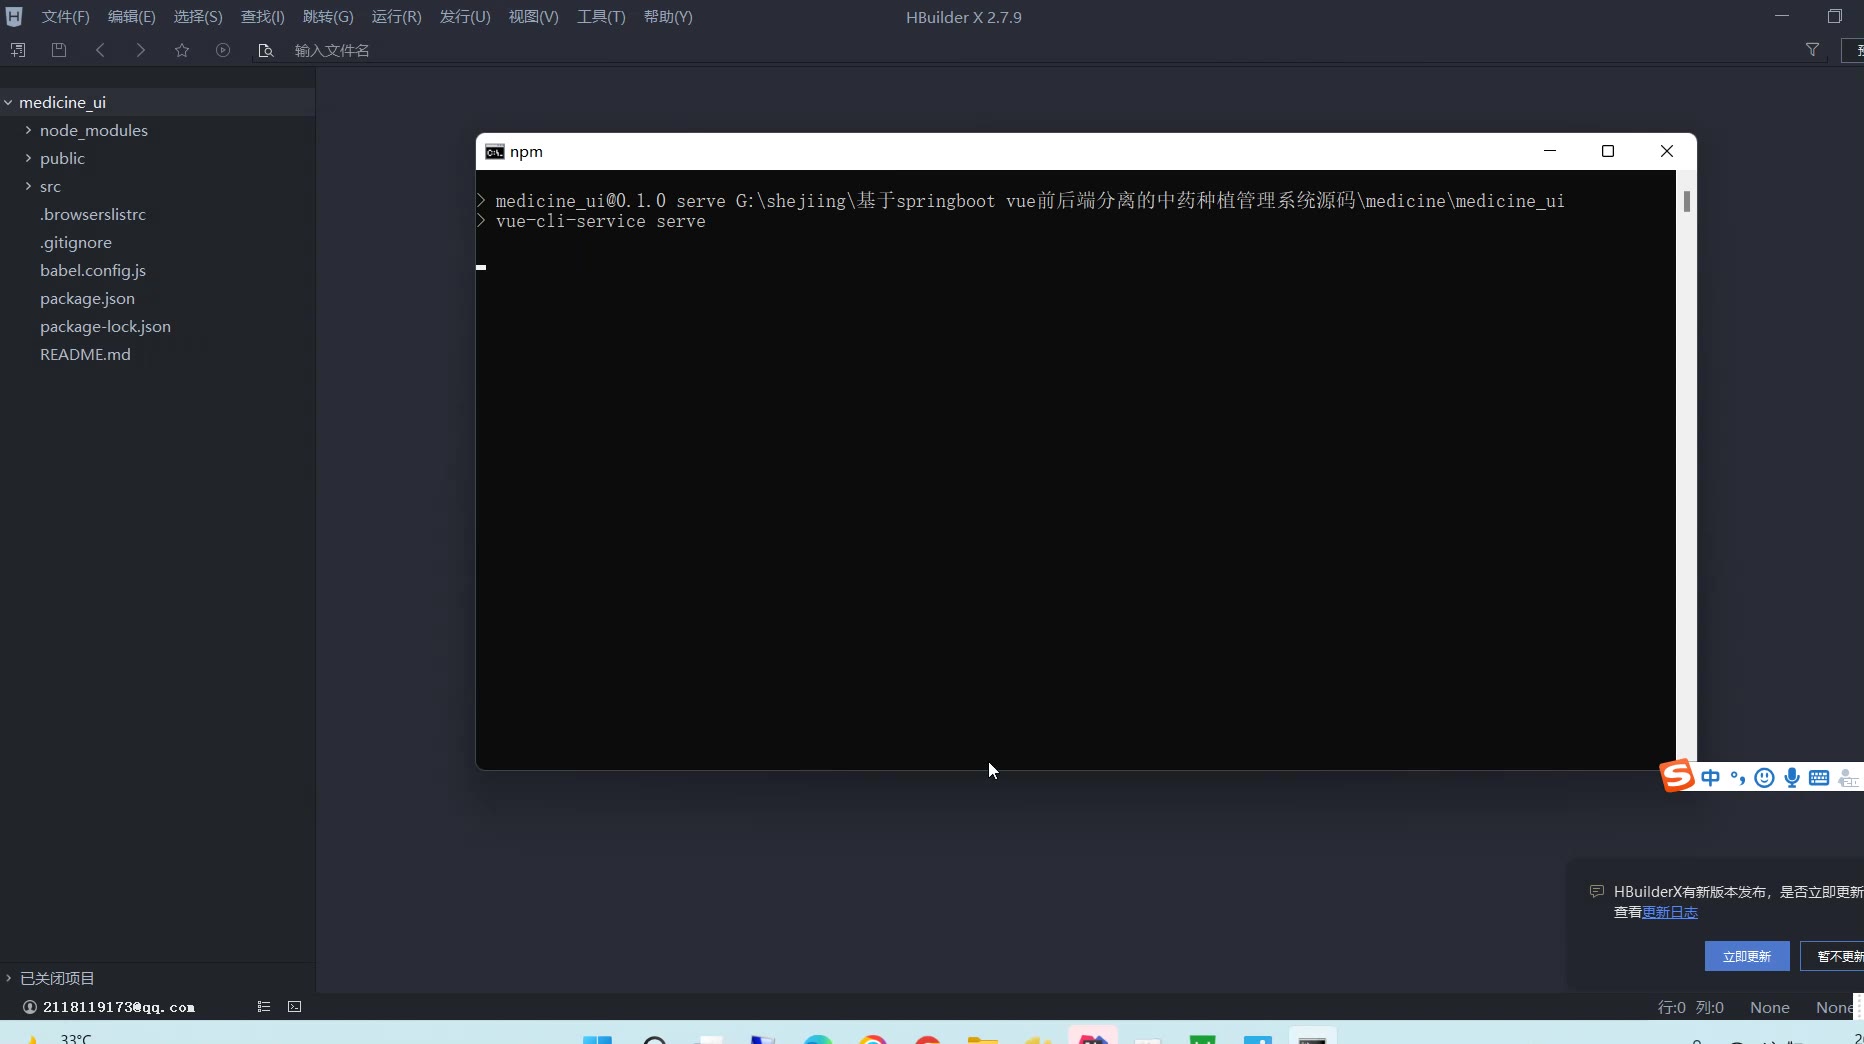Click the soft keyboard icon in Sogou bar

(1819, 778)
